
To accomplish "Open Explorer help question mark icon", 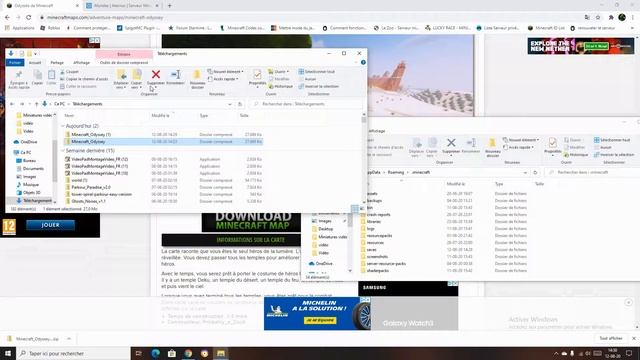I will point(363,62).
